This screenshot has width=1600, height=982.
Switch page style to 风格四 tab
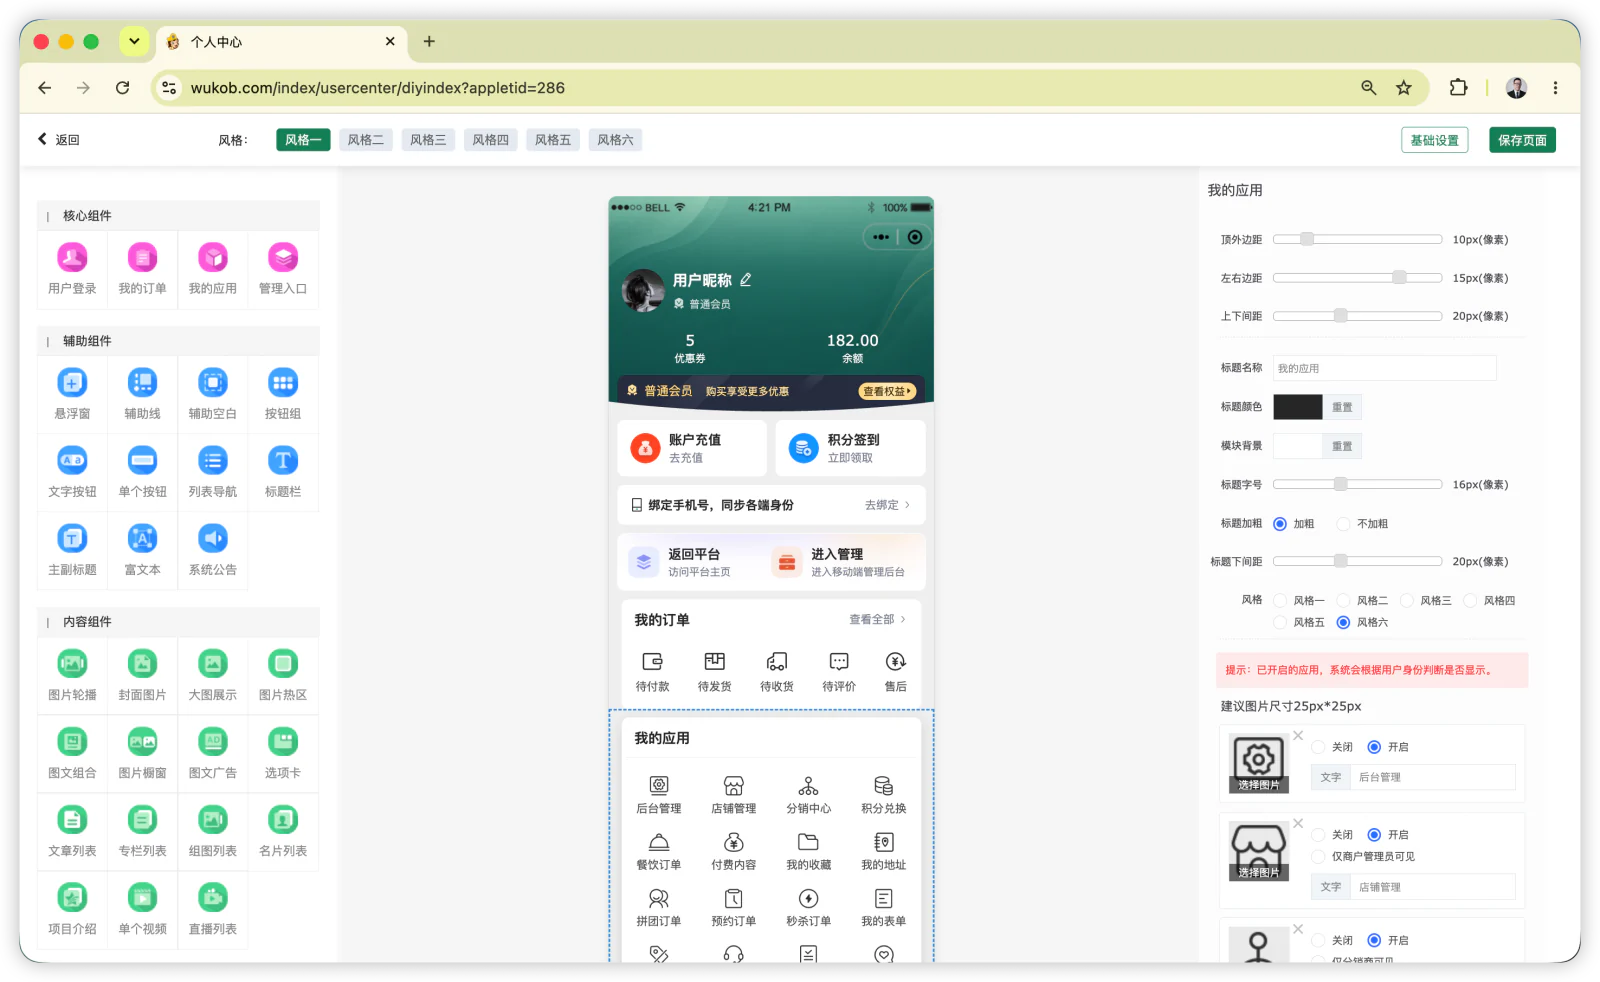[x=490, y=140]
